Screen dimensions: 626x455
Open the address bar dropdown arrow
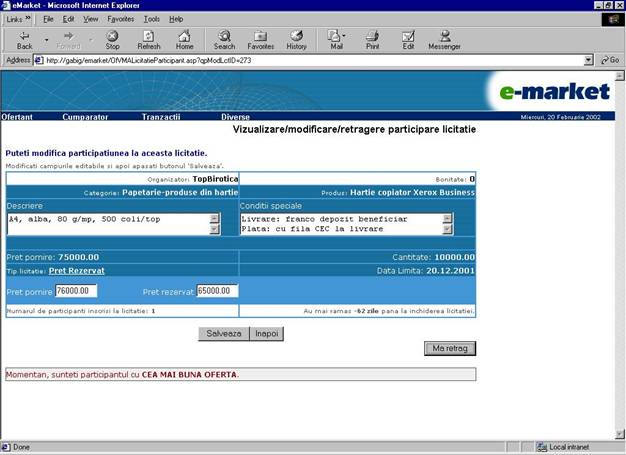[x=589, y=60]
